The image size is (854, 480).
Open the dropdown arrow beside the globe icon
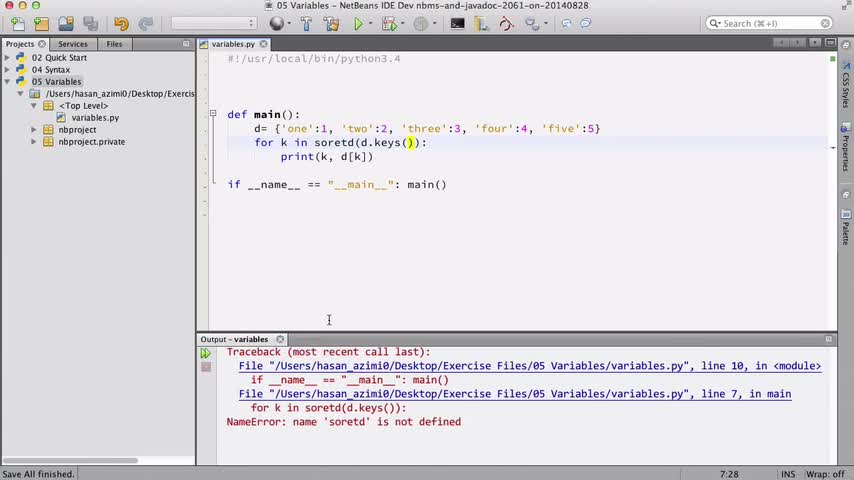tap(289, 23)
